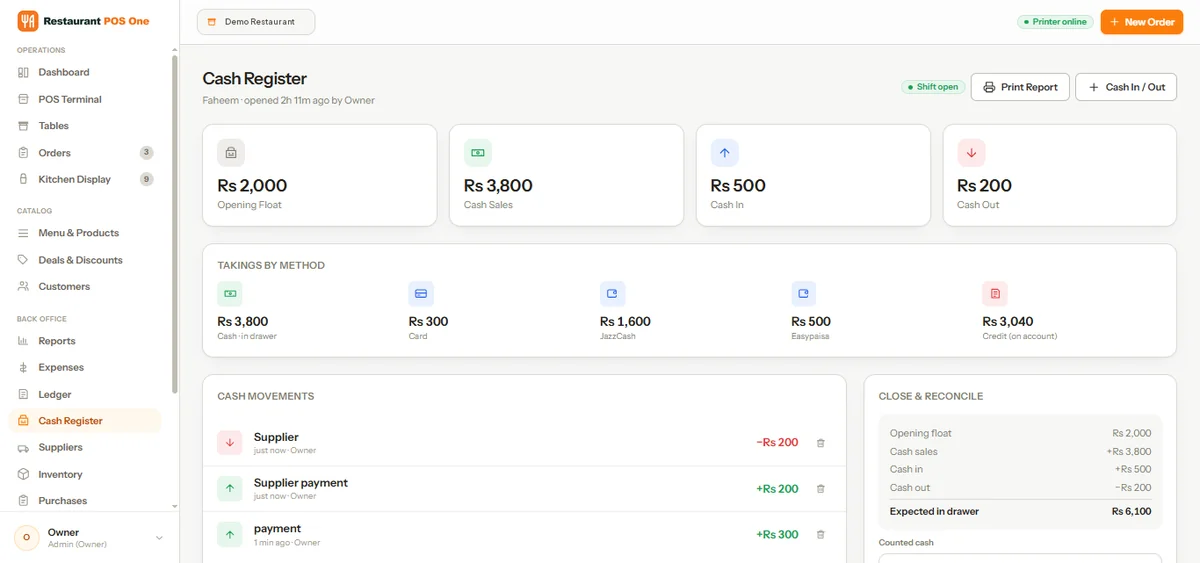Click the Close & Reconcile heading
The image size is (1200, 563).
pos(931,396)
